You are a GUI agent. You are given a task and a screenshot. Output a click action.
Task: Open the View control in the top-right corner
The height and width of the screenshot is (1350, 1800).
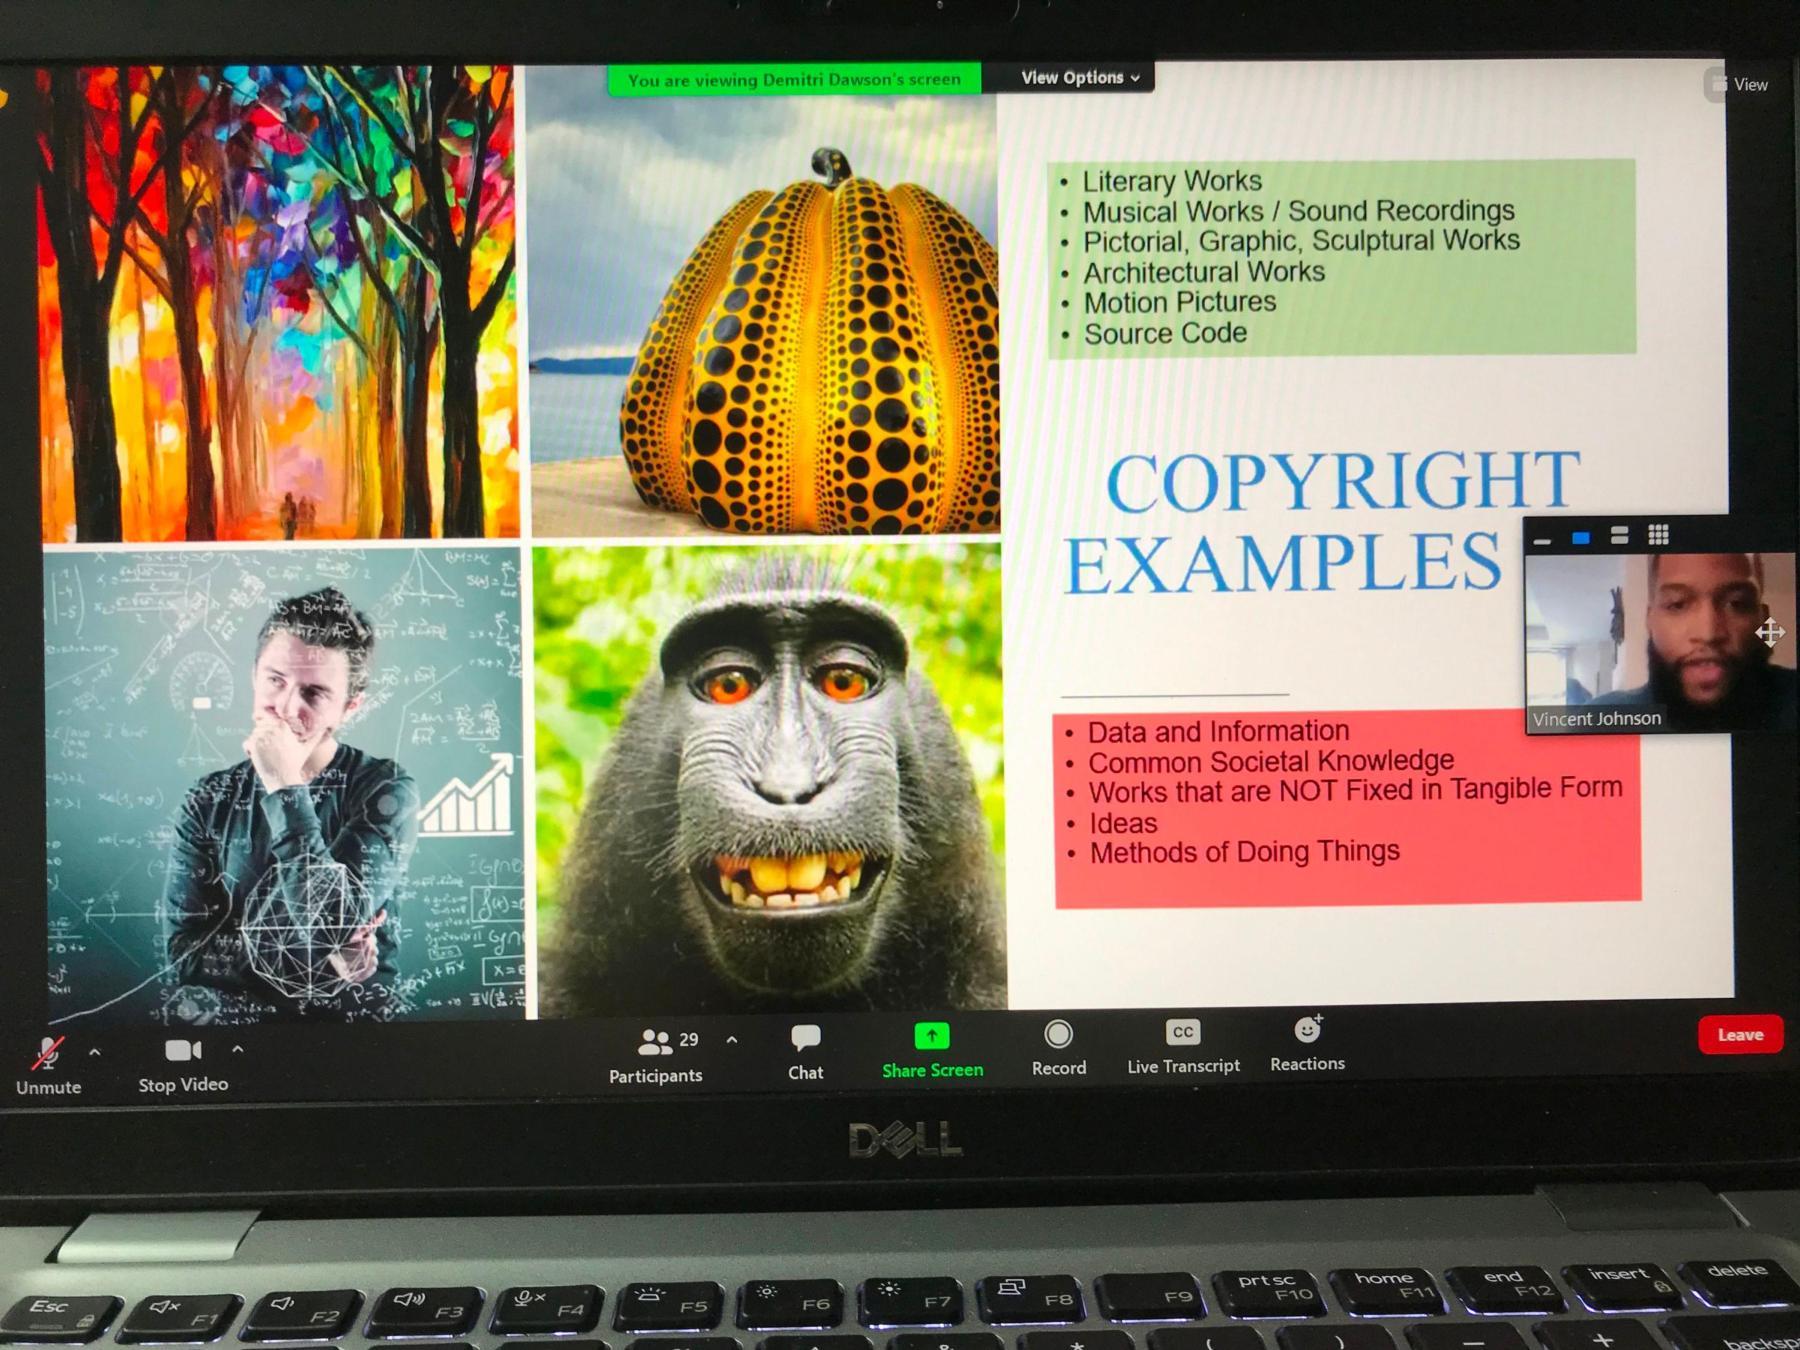point(1744,84)
